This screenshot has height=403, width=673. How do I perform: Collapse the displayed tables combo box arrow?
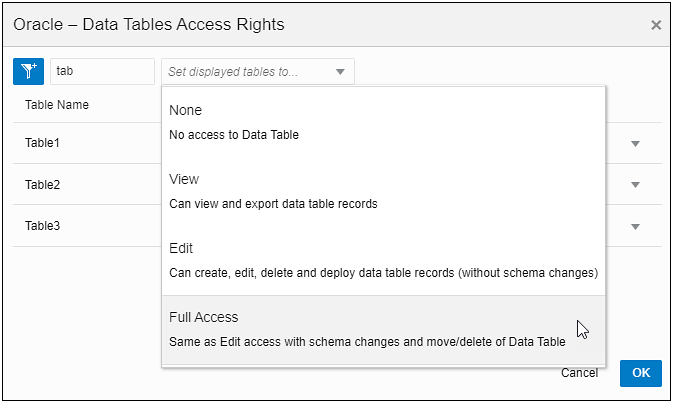pos(340,72)
